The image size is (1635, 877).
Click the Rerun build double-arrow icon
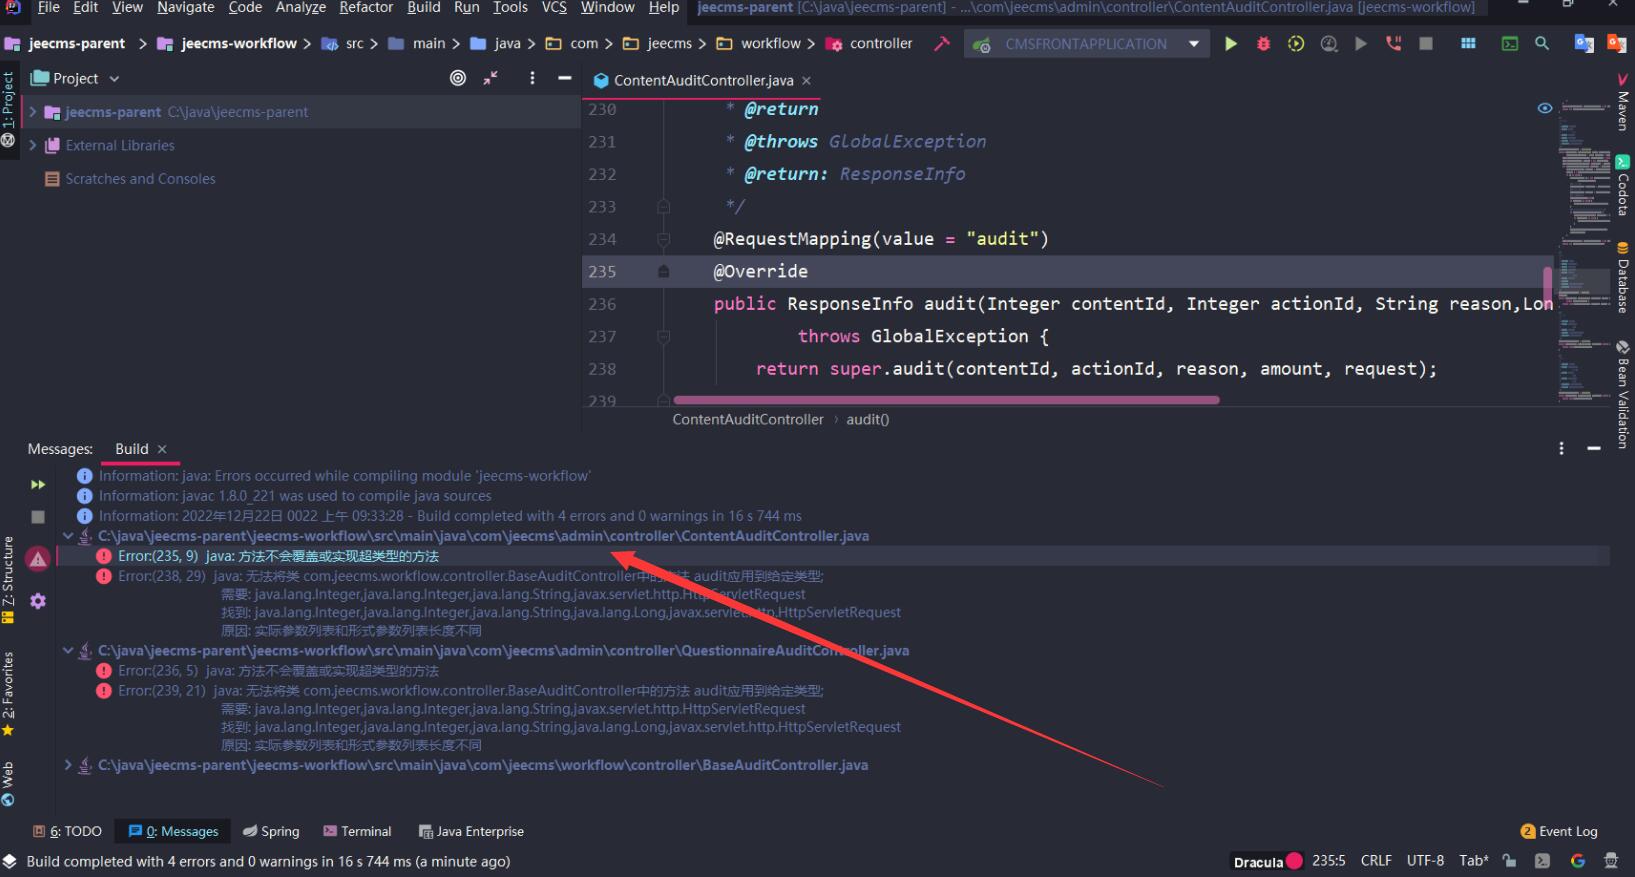(x=38, y=484)
